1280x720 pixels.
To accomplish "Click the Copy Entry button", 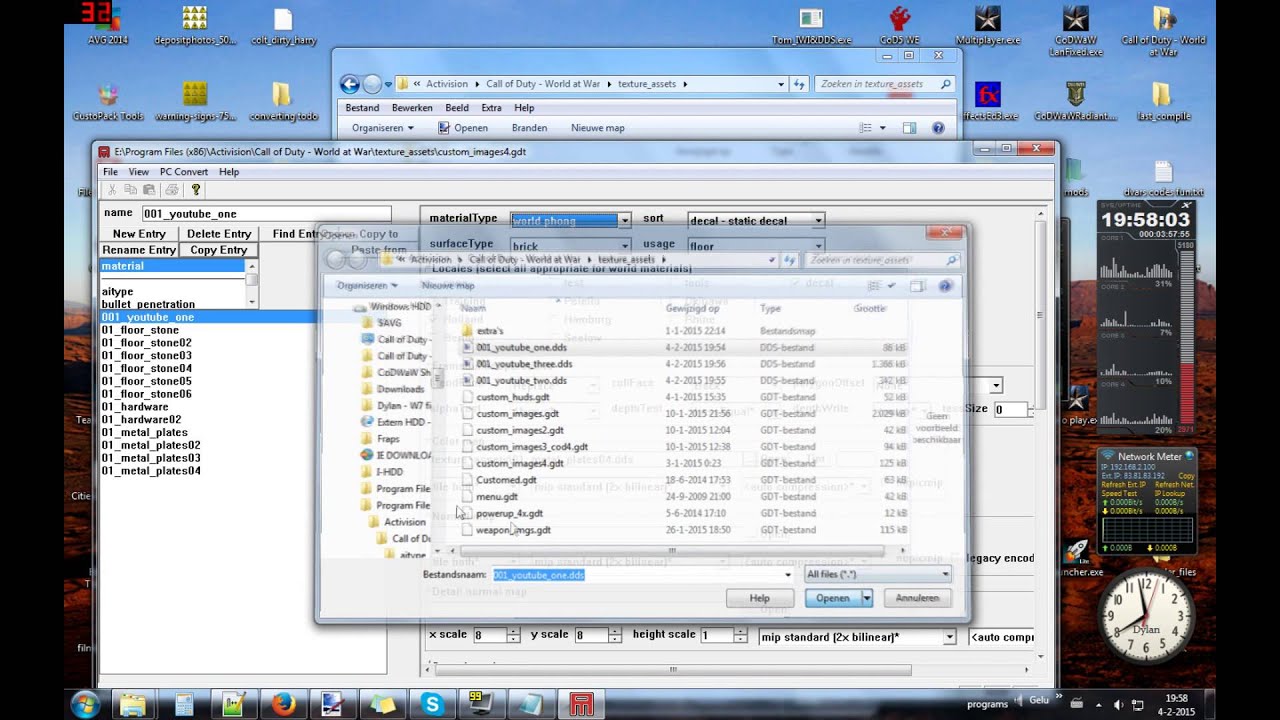I will (219, 250).
